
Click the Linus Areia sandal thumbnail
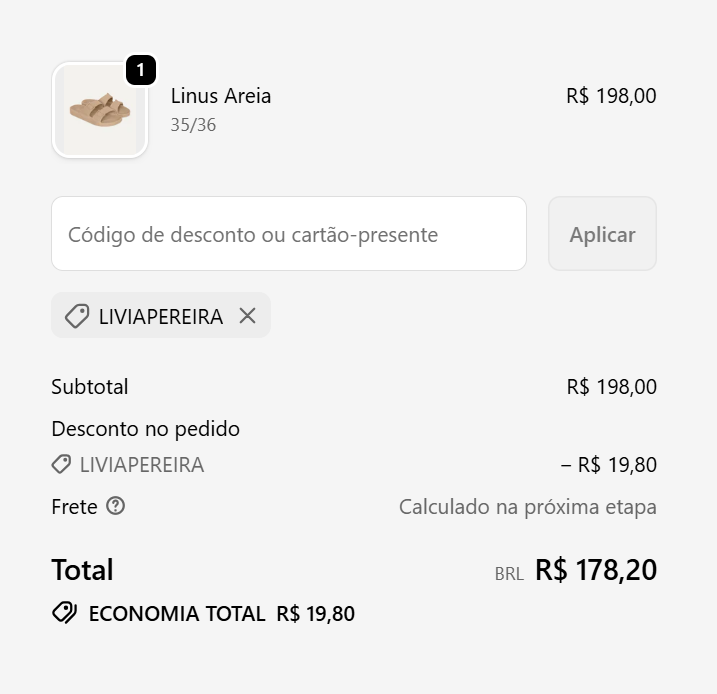click(x=100, y=111)
